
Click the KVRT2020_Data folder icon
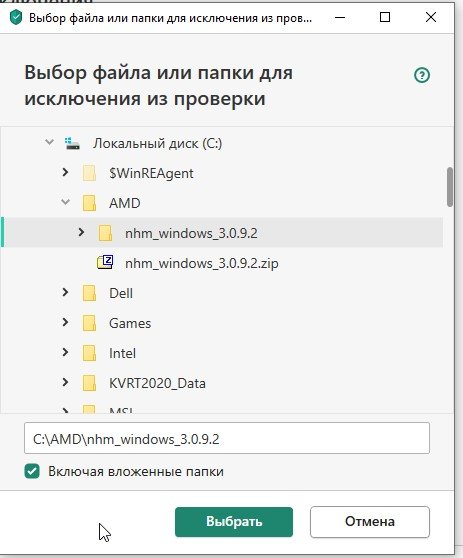[89, 383]
